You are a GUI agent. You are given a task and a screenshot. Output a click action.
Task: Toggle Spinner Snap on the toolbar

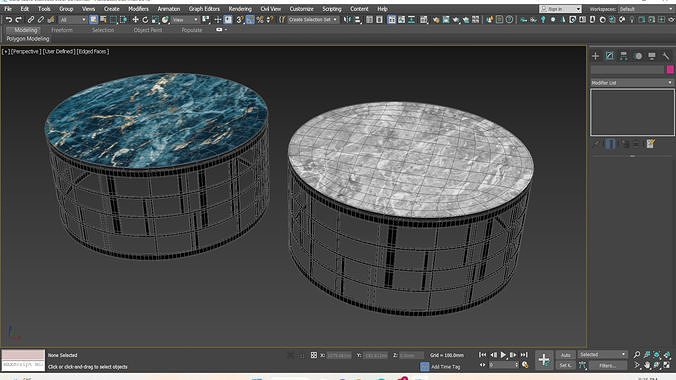coord(270,20)
